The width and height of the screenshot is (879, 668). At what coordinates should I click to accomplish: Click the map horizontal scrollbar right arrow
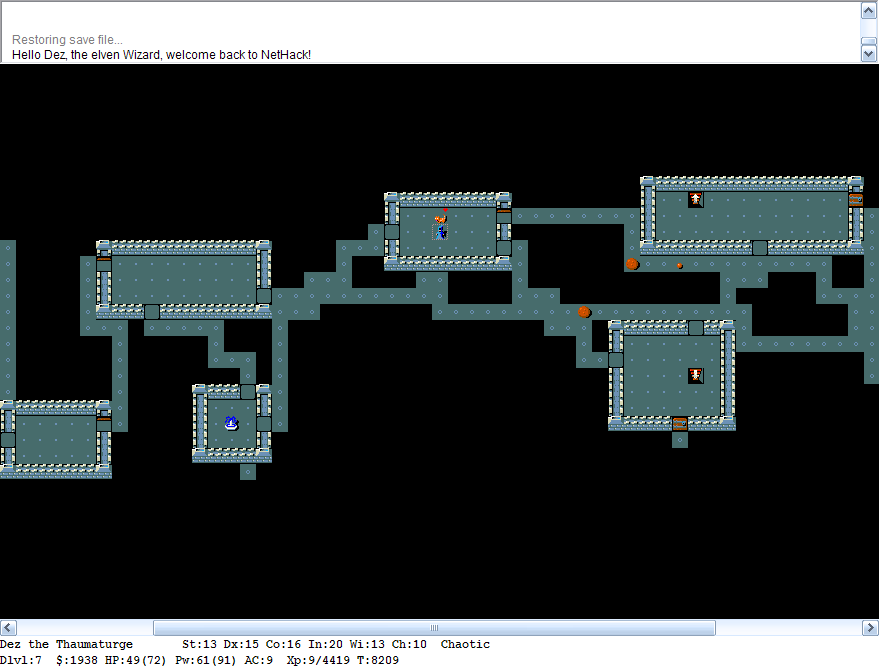point(871,627)
